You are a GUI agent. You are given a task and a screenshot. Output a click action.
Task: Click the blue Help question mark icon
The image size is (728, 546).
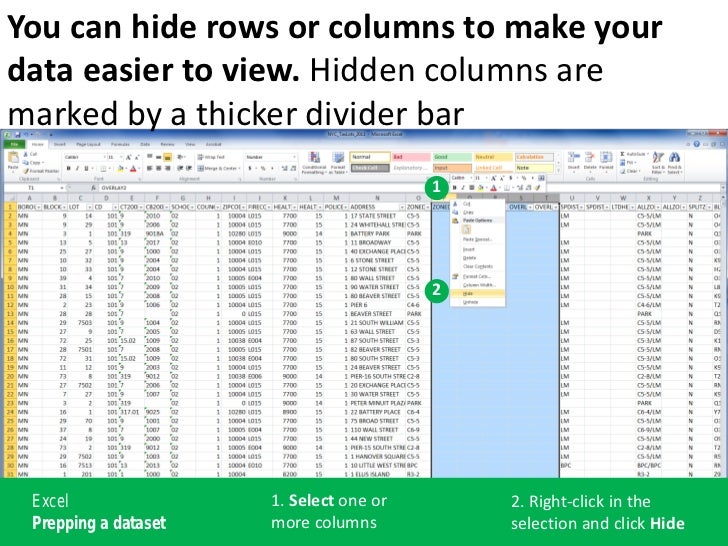pos(696,144)
